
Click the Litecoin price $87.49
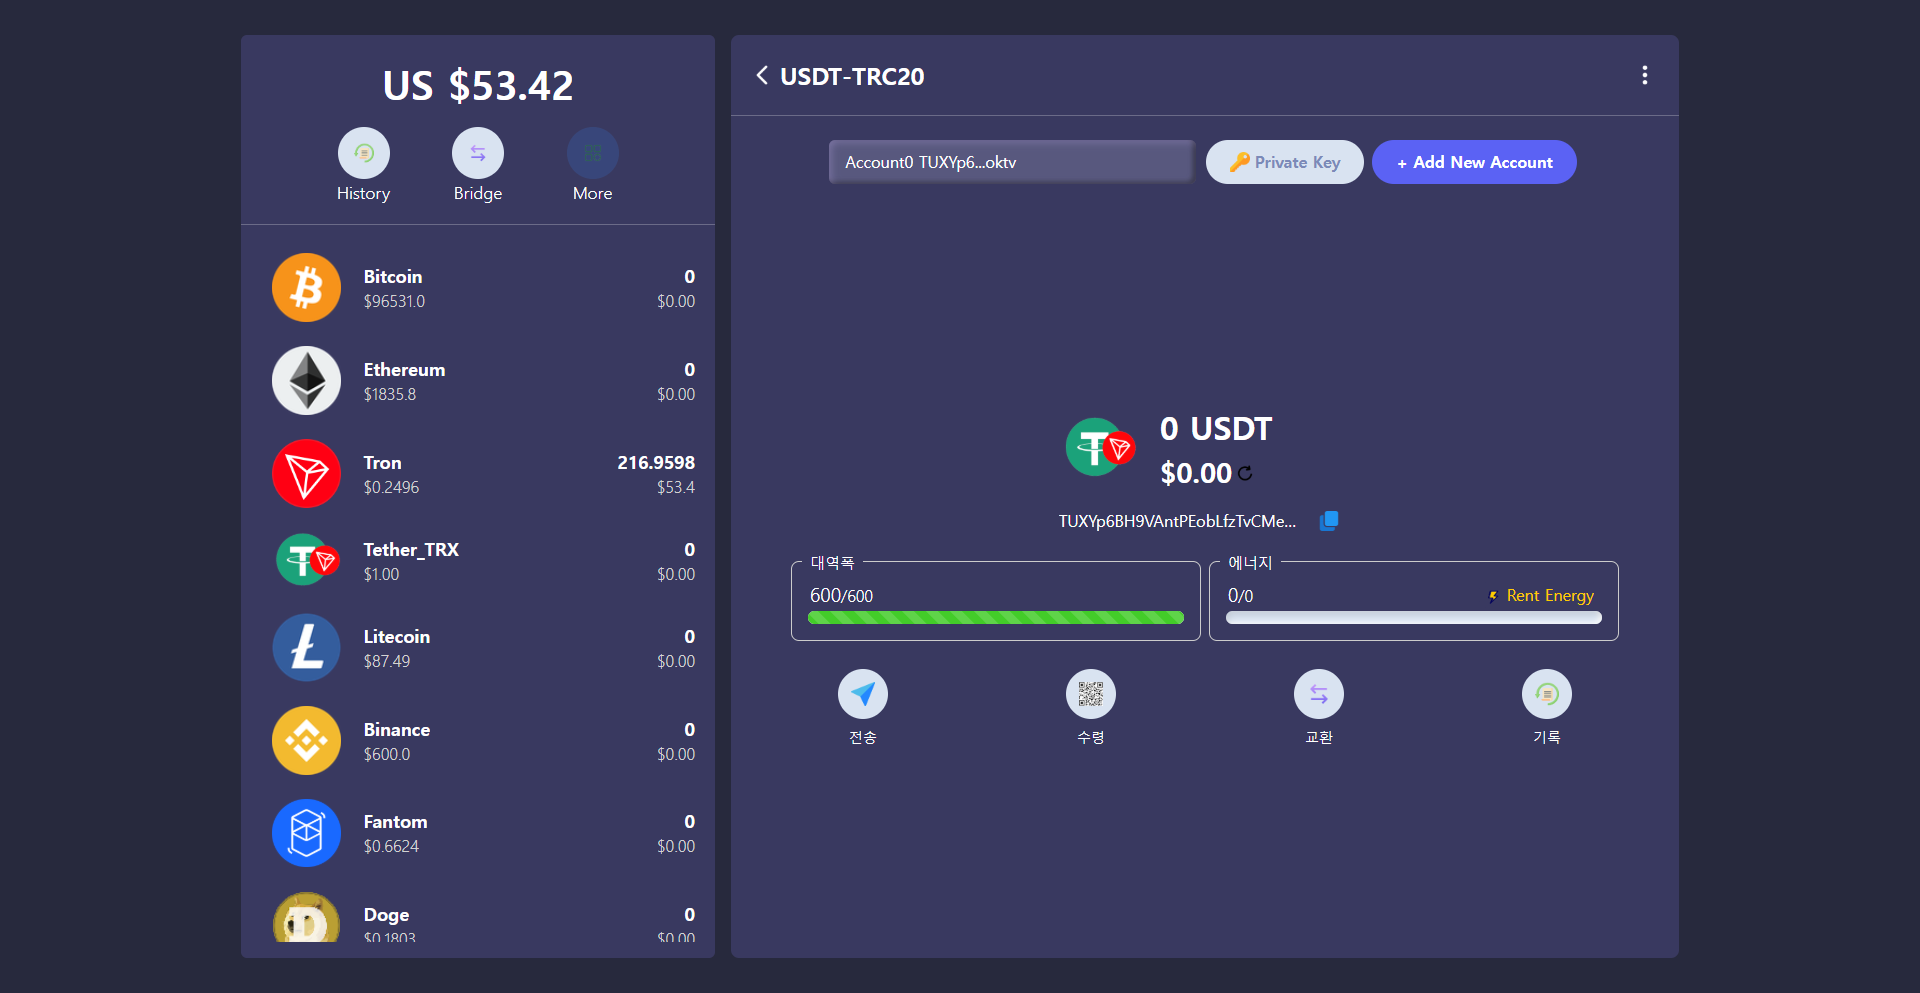pyautogui.click(x=387, y=661)
